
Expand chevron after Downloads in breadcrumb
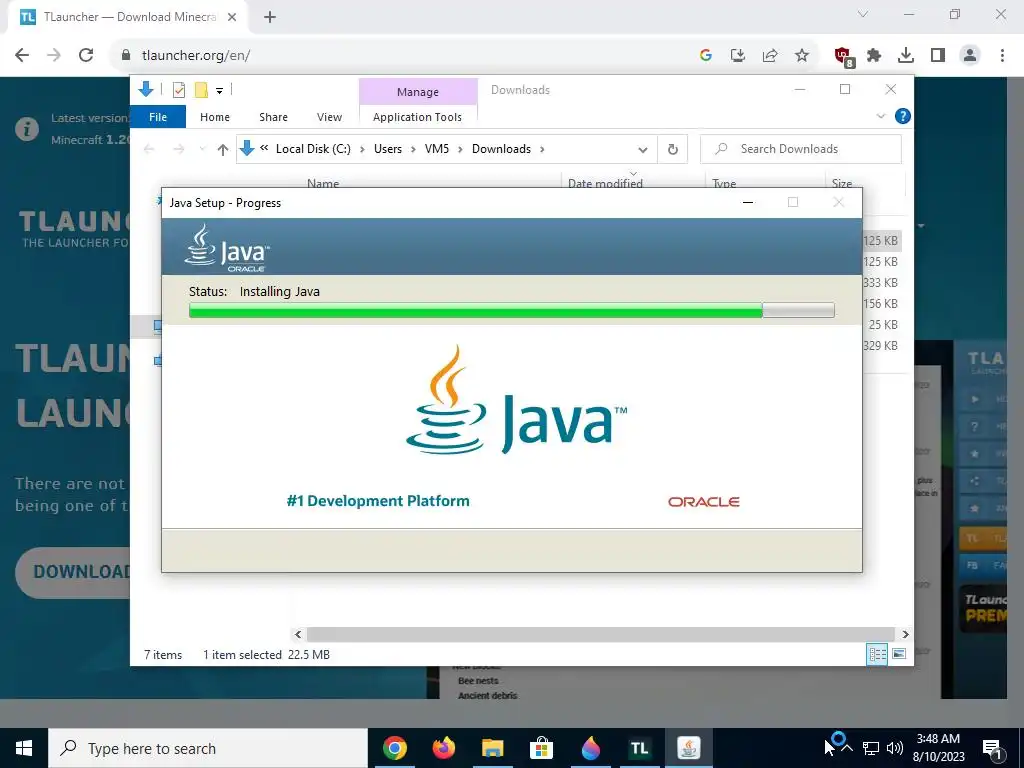[542, 150]
